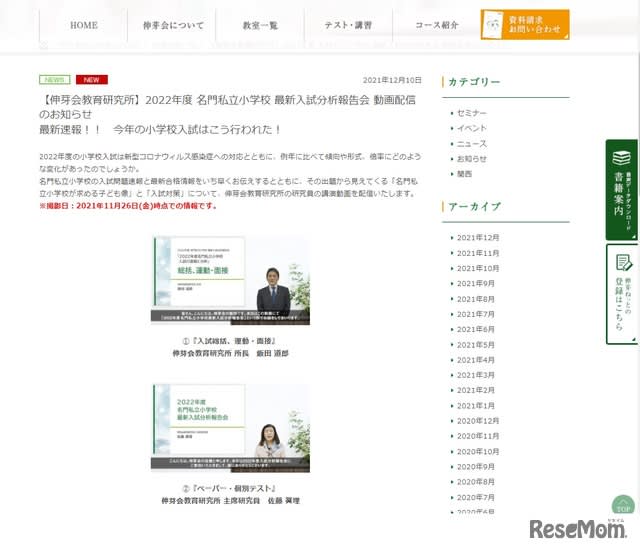Open the コース紹介 navigation item
This screenshot has height=552, width=640.
[436, 25]
